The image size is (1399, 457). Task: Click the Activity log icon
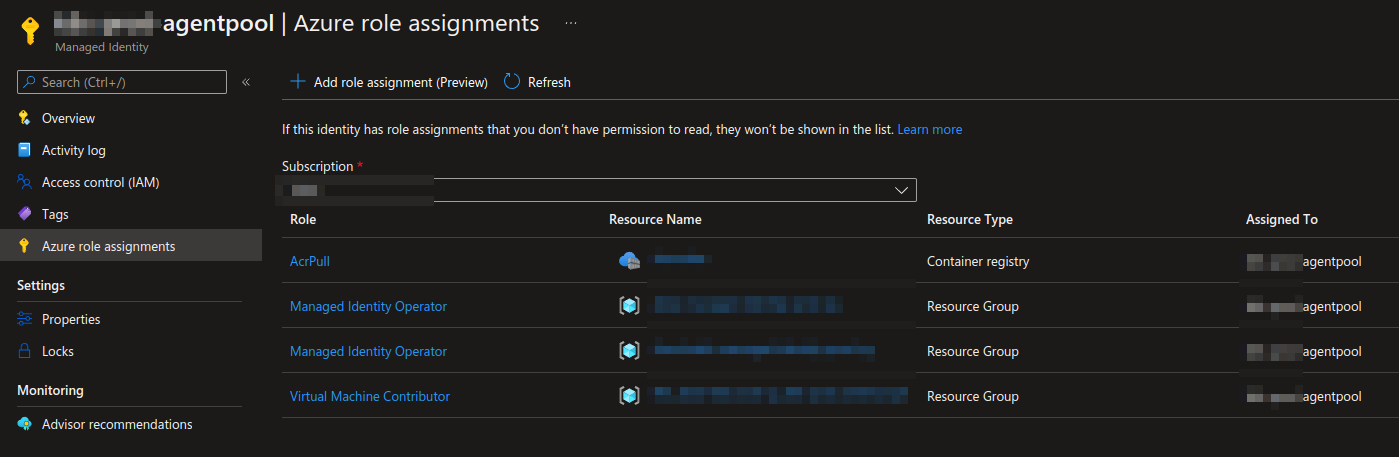[x=24, y=150]
